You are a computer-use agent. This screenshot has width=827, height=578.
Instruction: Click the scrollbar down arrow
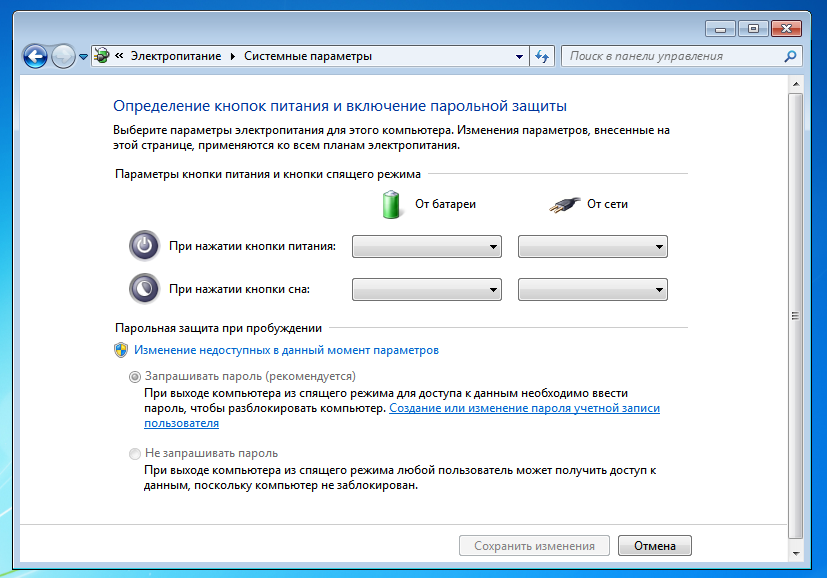click(796, 553)
